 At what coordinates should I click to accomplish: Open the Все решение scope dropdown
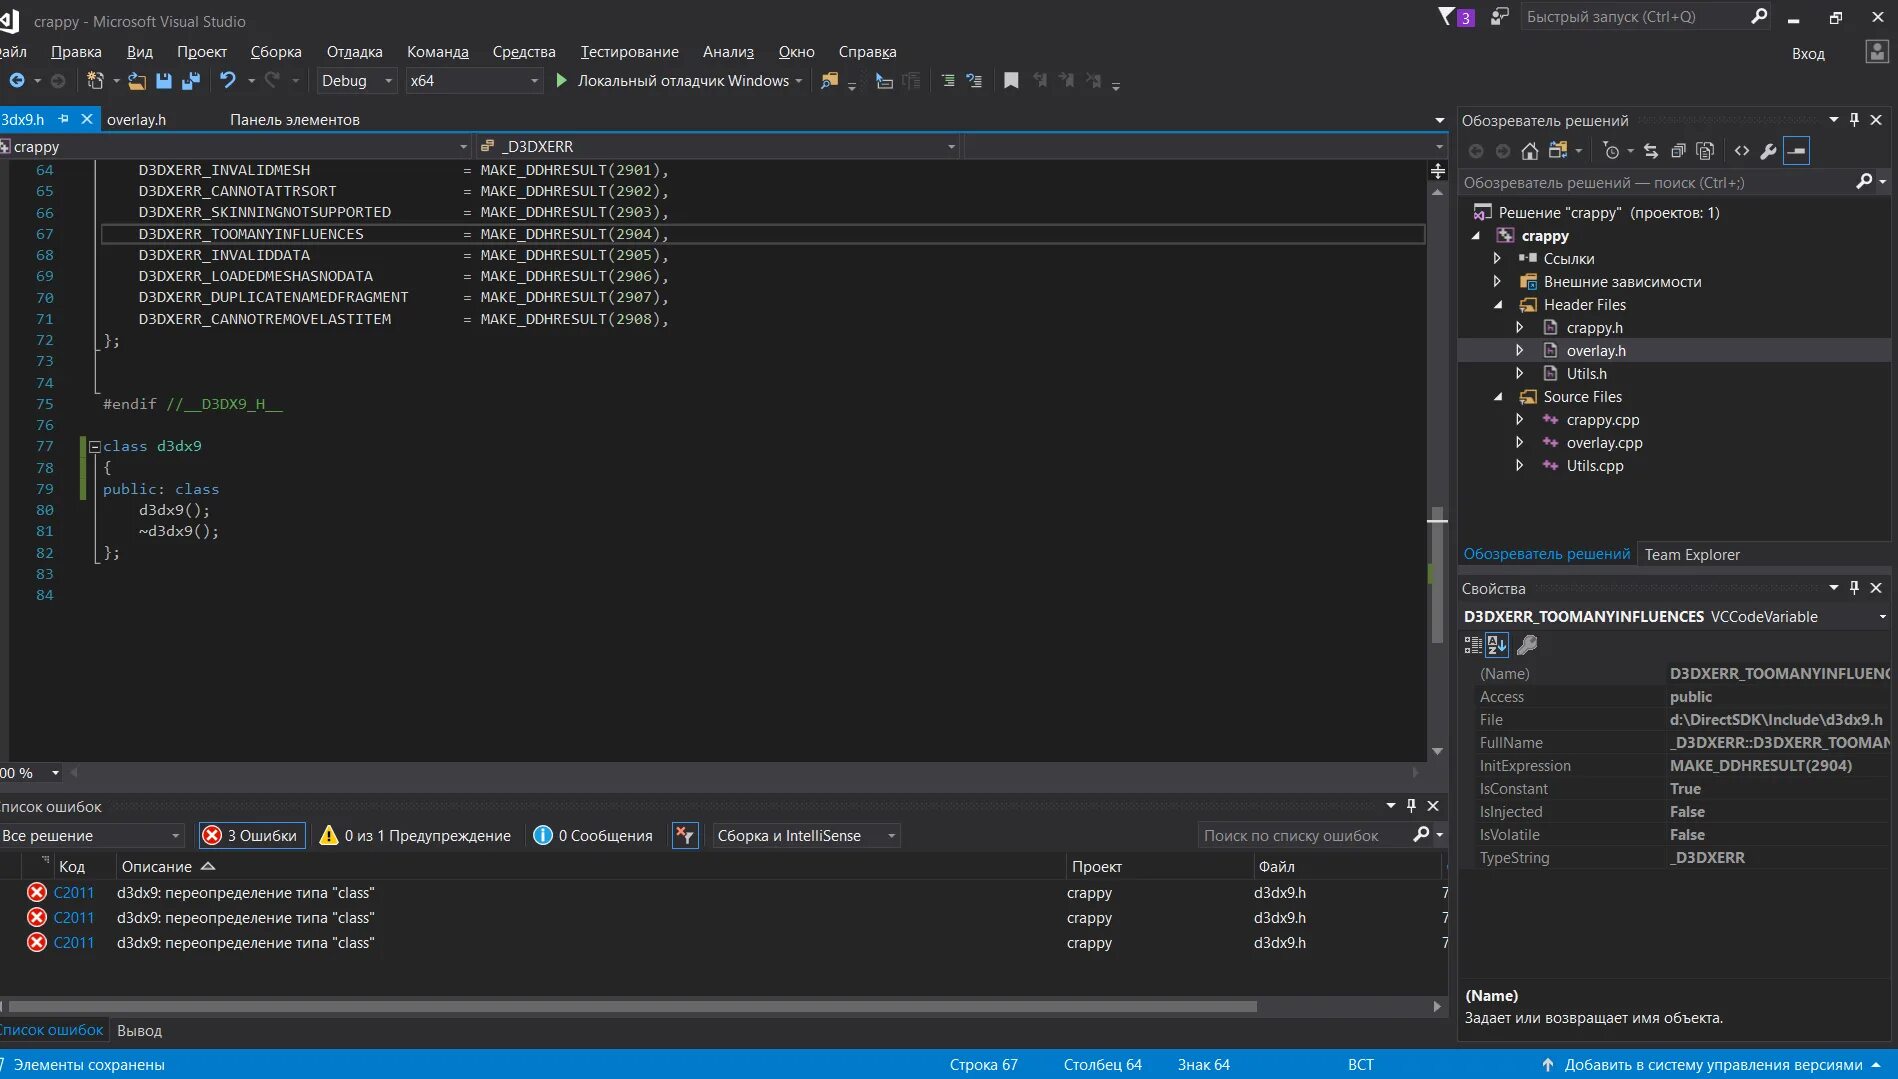(x=92, y=835)
